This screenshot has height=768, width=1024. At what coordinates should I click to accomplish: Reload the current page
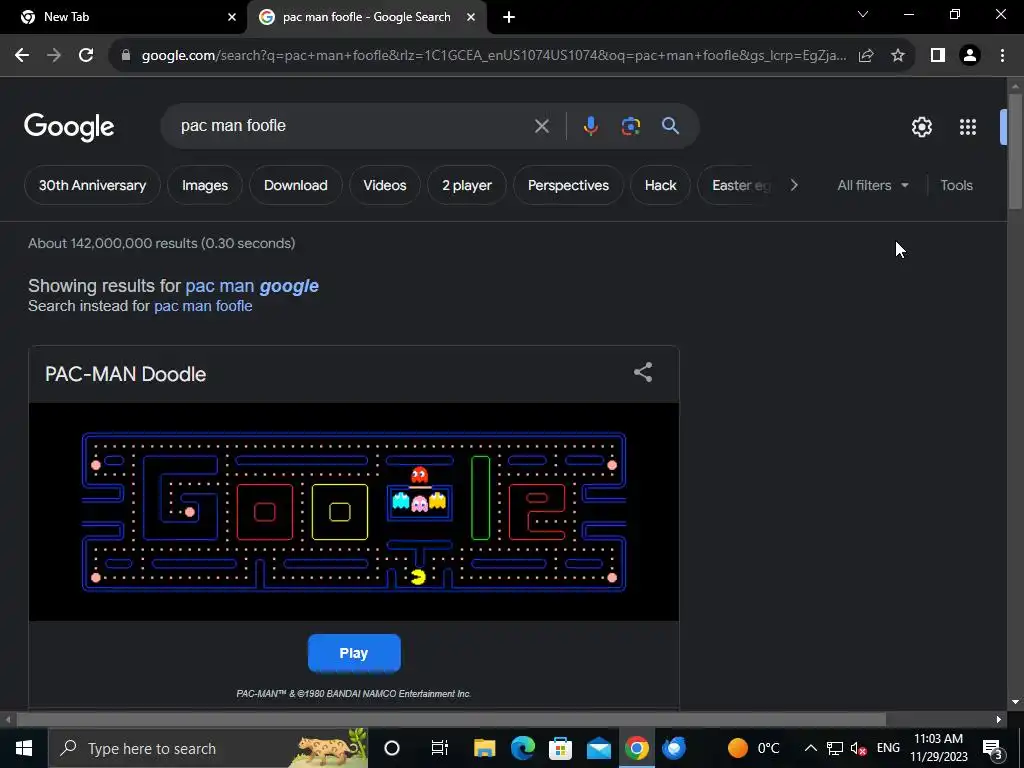pyautogui.click(x=86, y=56)
